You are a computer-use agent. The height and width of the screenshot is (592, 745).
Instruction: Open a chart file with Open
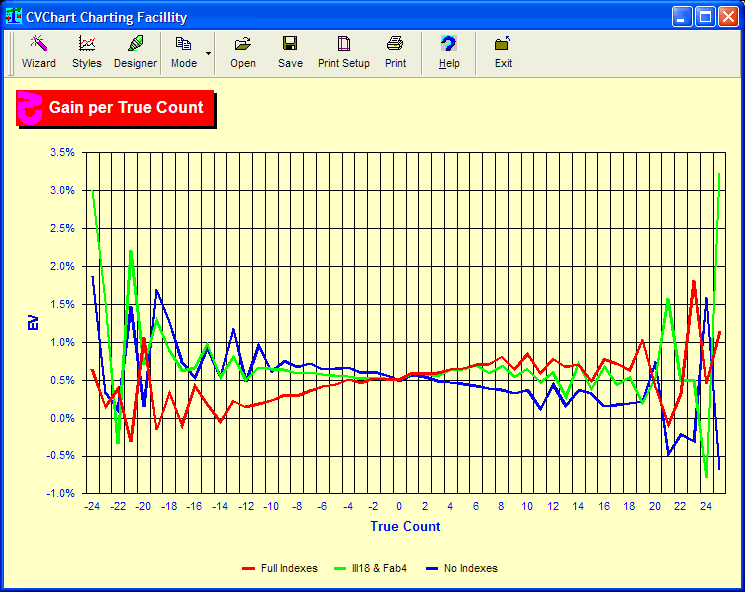243,51
